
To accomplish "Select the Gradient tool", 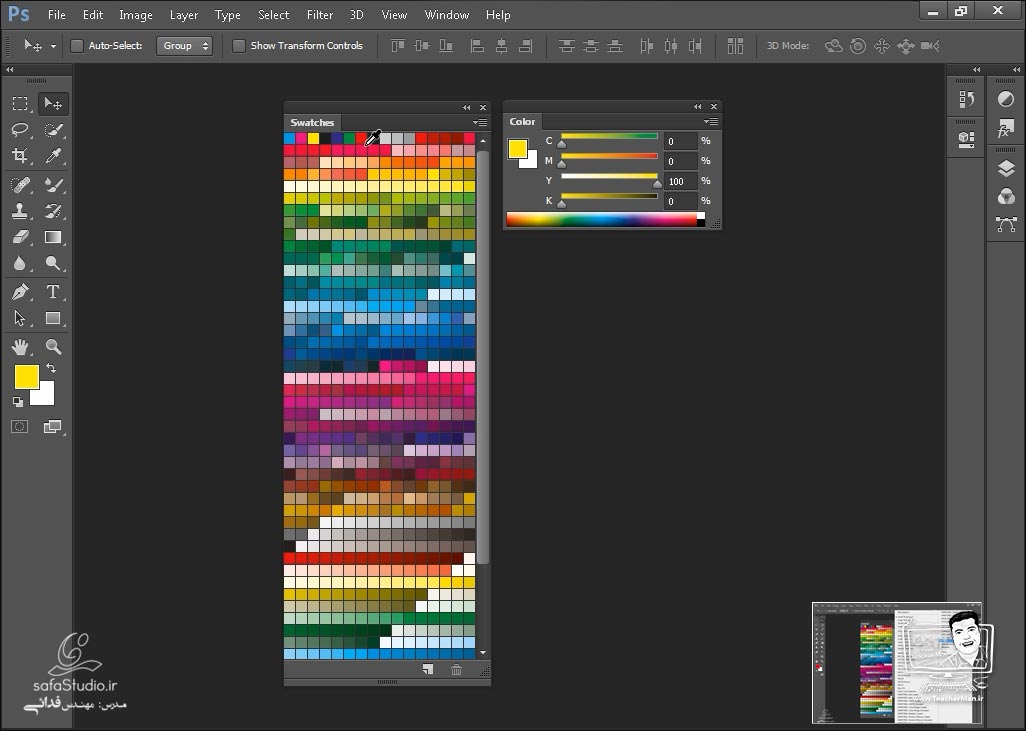I will pyautogui.click(x=53, y=237).
